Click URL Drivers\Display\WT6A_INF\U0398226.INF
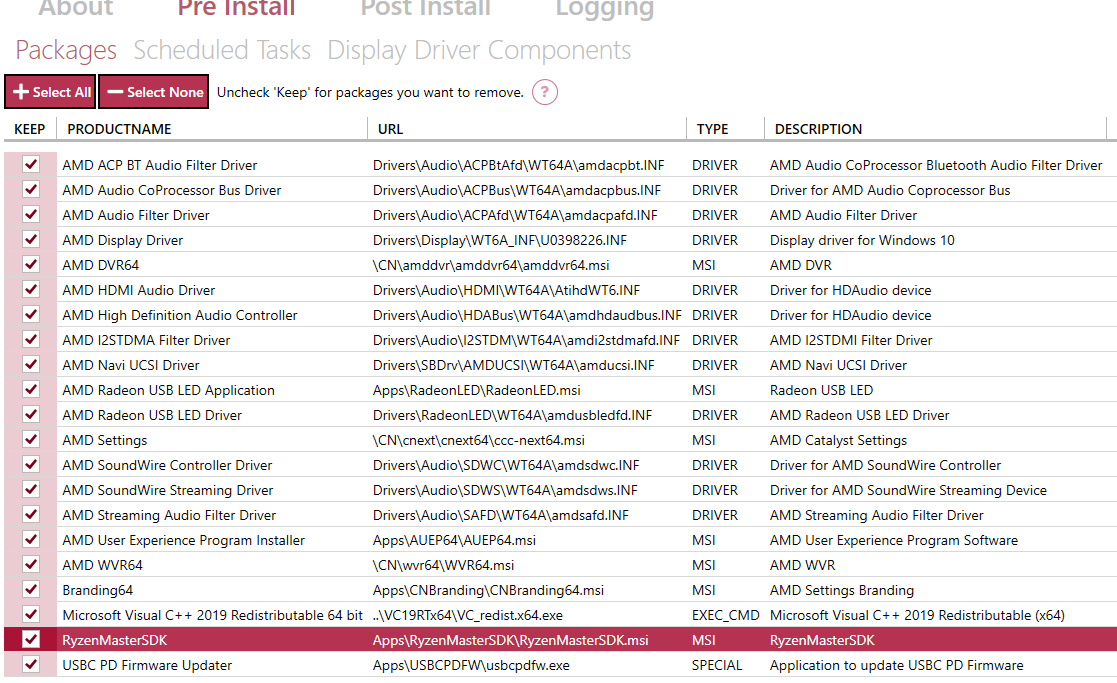The height and width of the screenshot is (683, 1117). pos(500,240)
